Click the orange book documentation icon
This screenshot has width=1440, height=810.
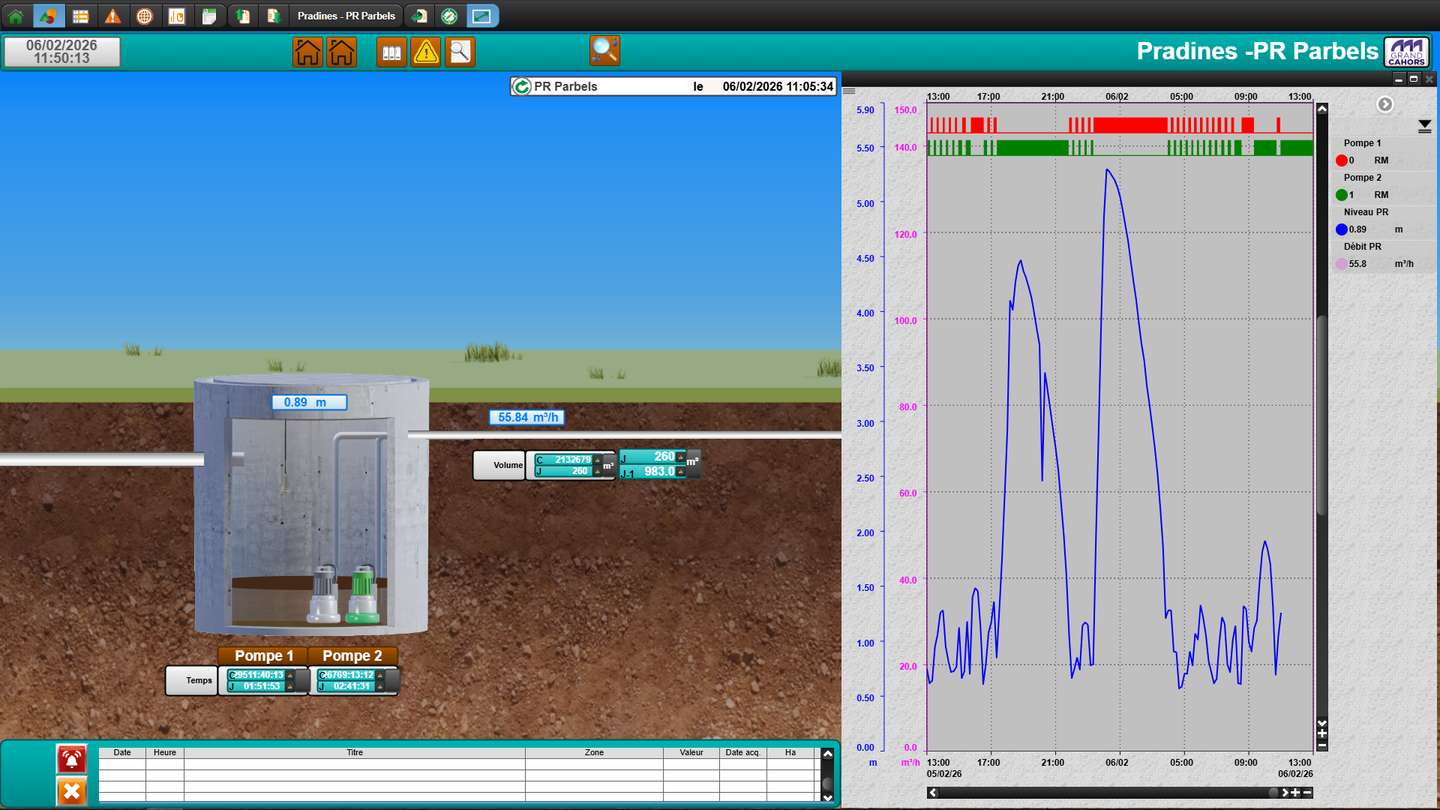(392, 52)
